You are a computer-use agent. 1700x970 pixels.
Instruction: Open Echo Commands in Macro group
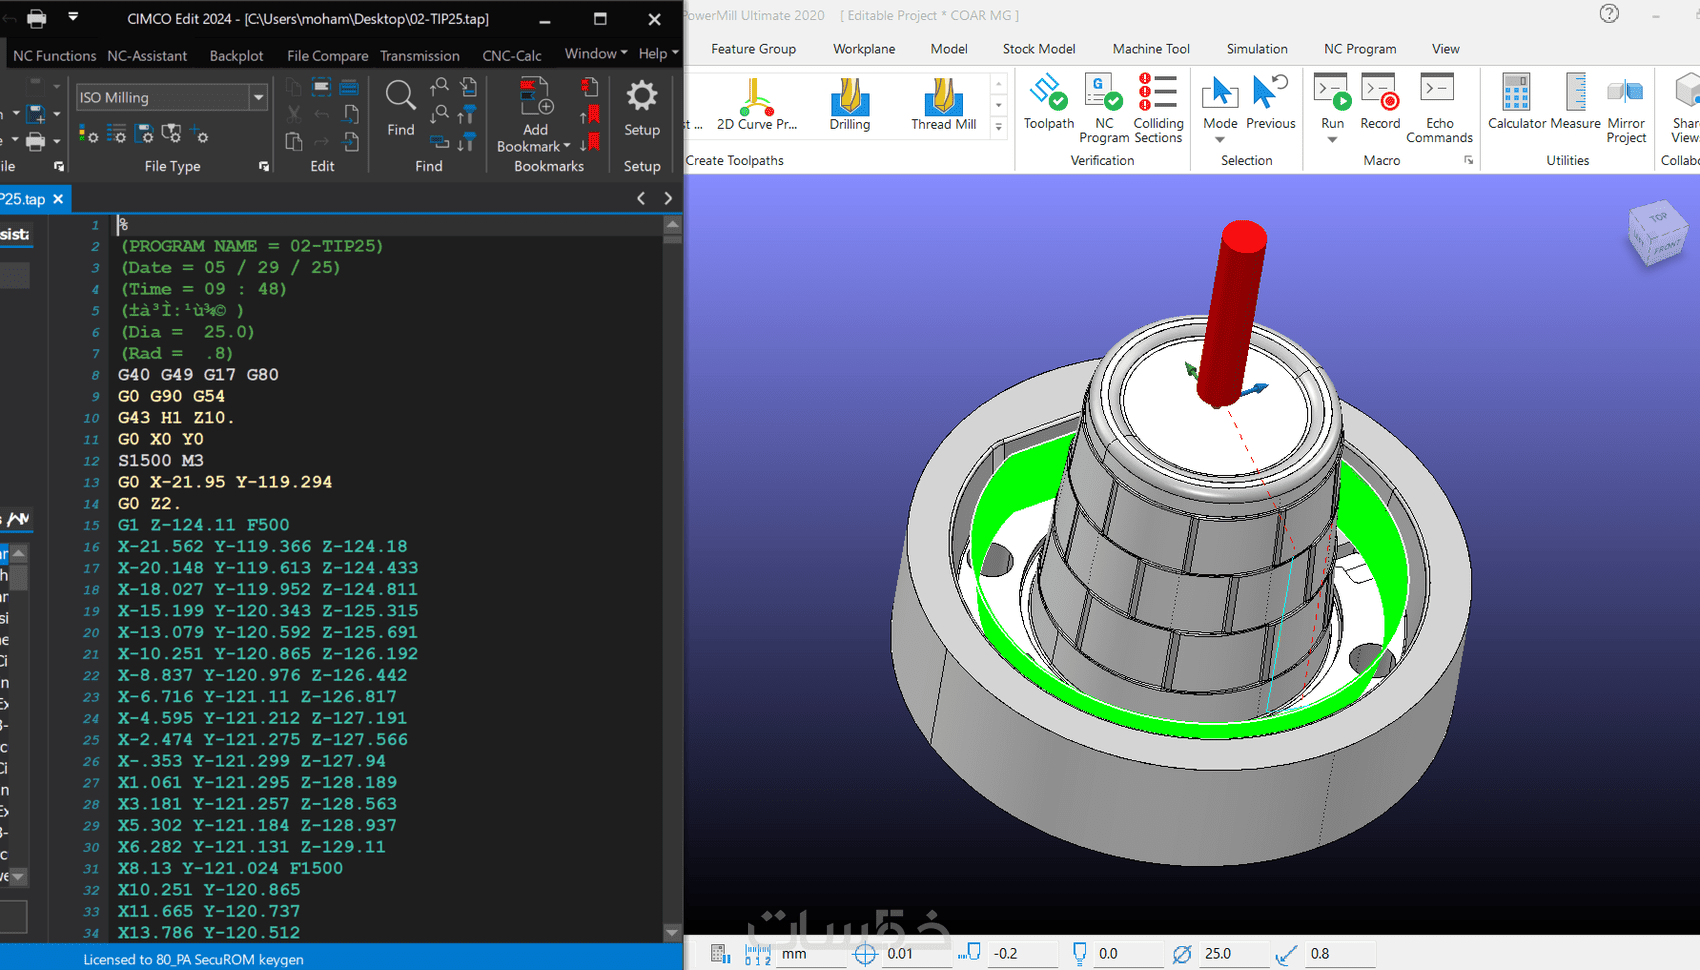tap(1439, 108)
